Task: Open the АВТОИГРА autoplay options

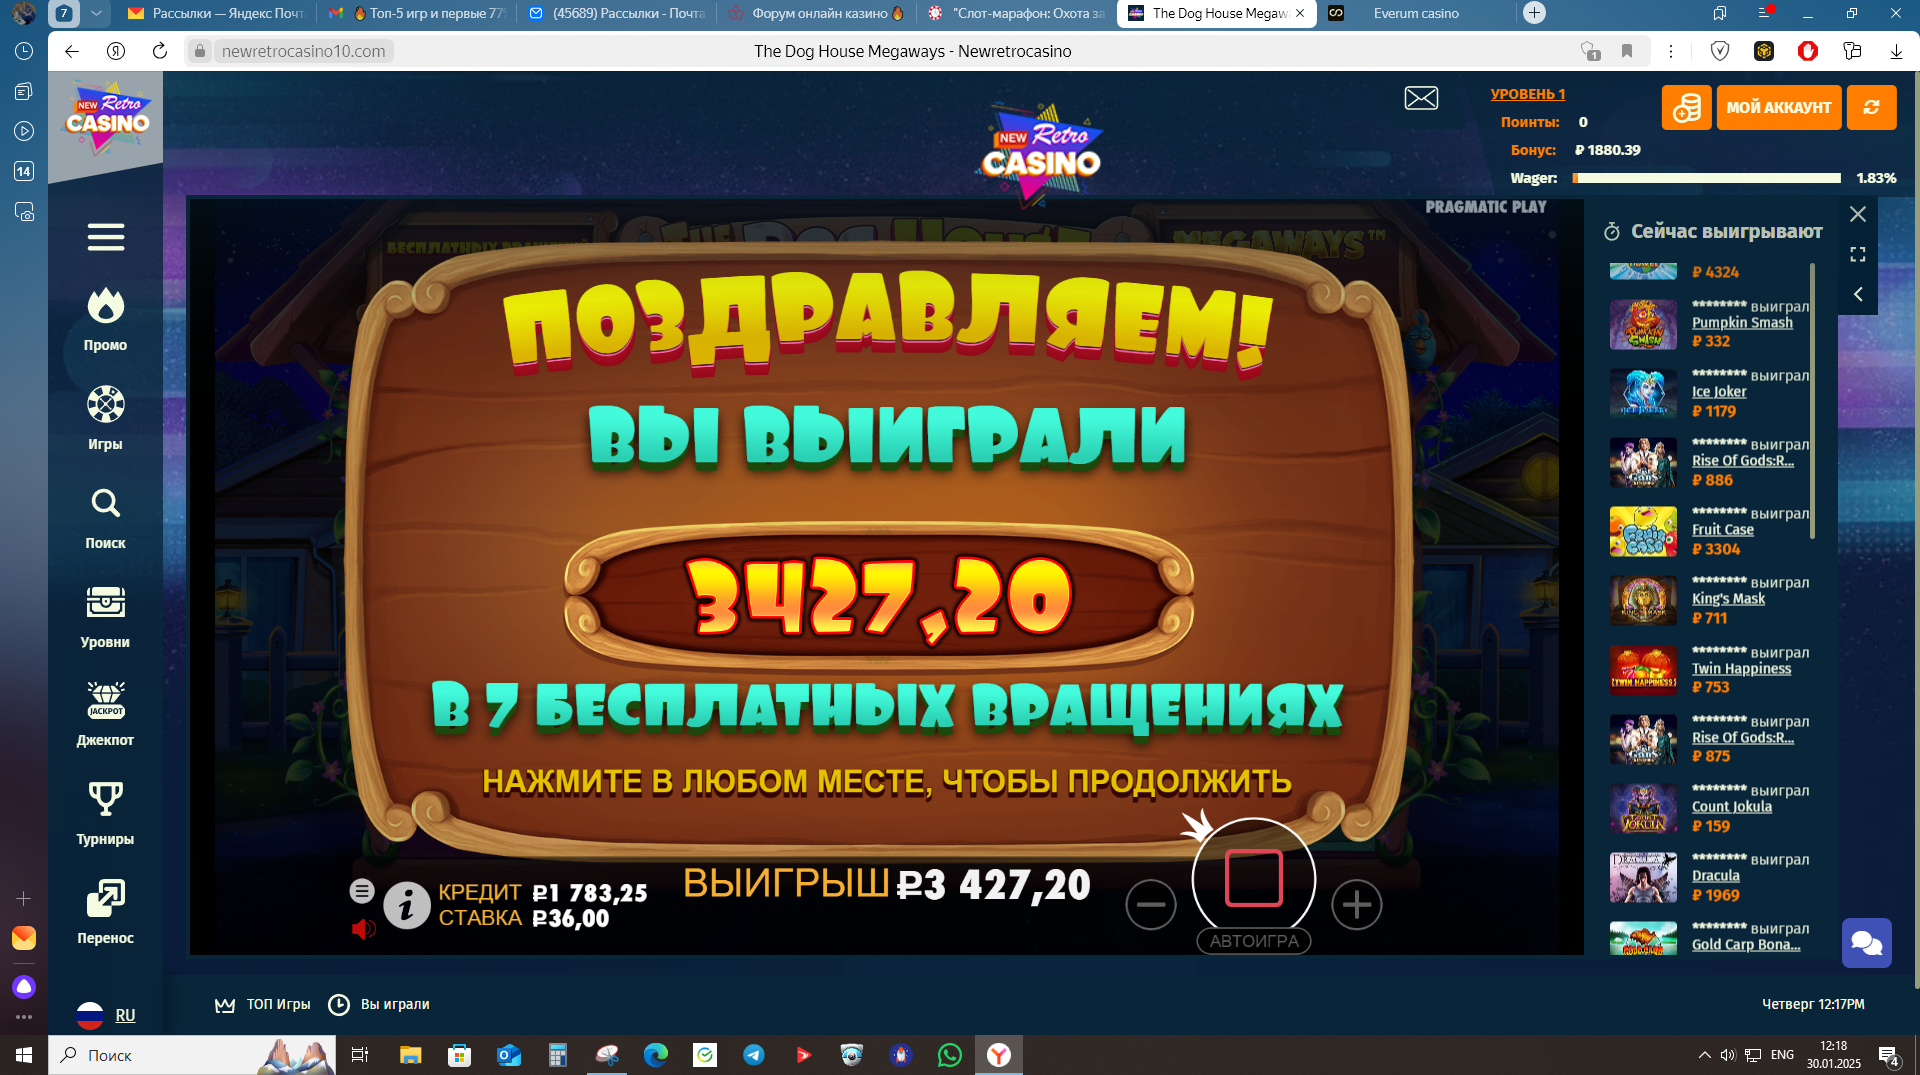Action: point(1254,941)
